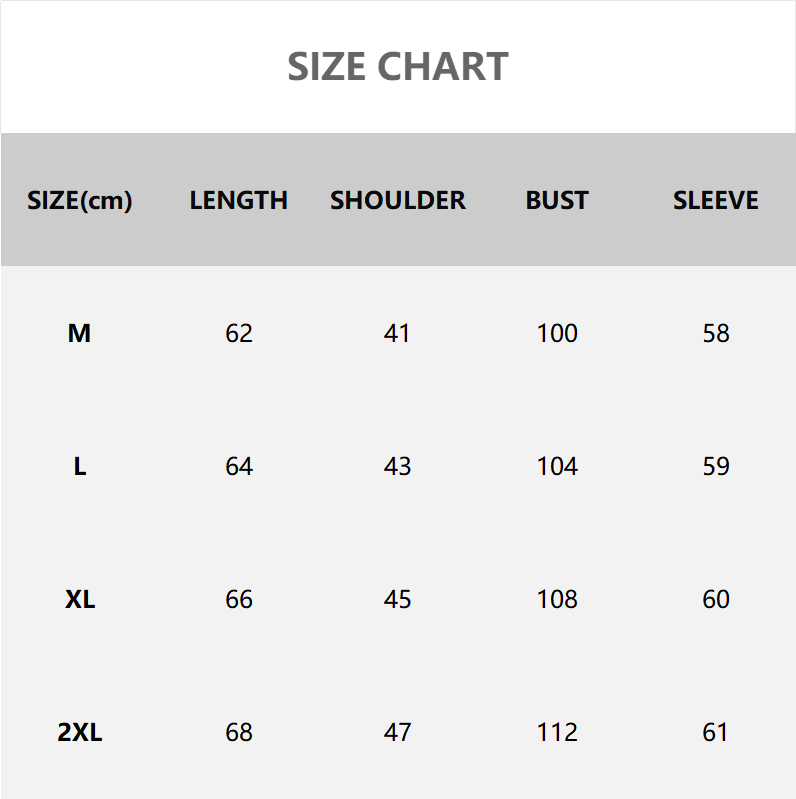Image resolution: width=796 pixels, height=799 pixels.
Task: Click length value 62 for size M
Action: [239, 333]
